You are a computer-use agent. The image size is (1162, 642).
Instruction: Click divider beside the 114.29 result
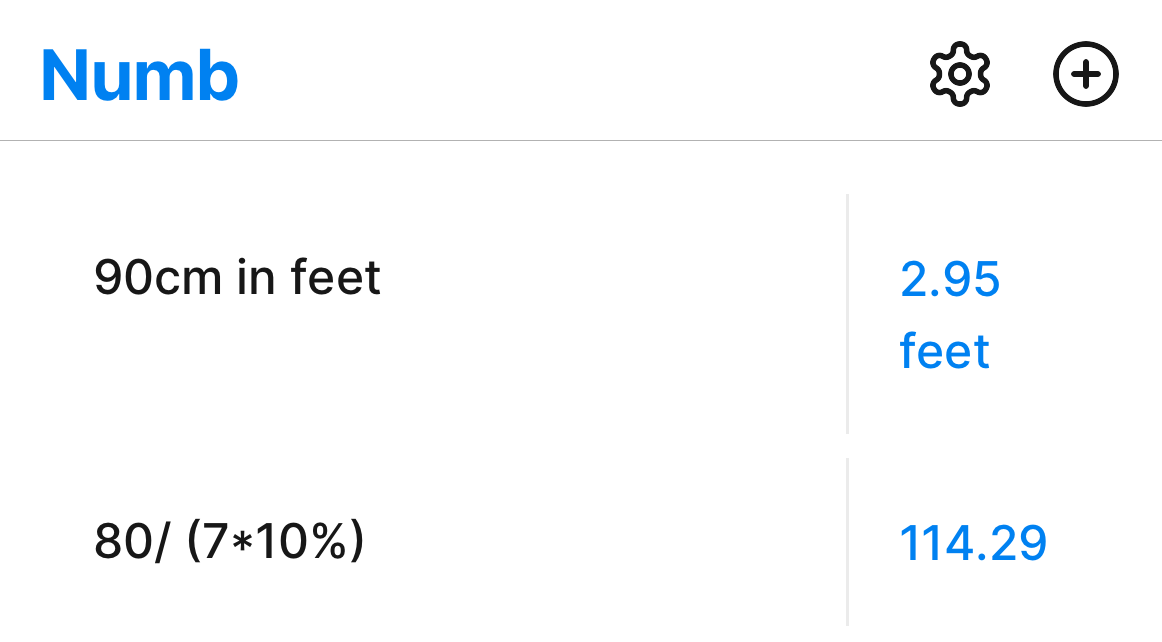[x=847, y=542]
